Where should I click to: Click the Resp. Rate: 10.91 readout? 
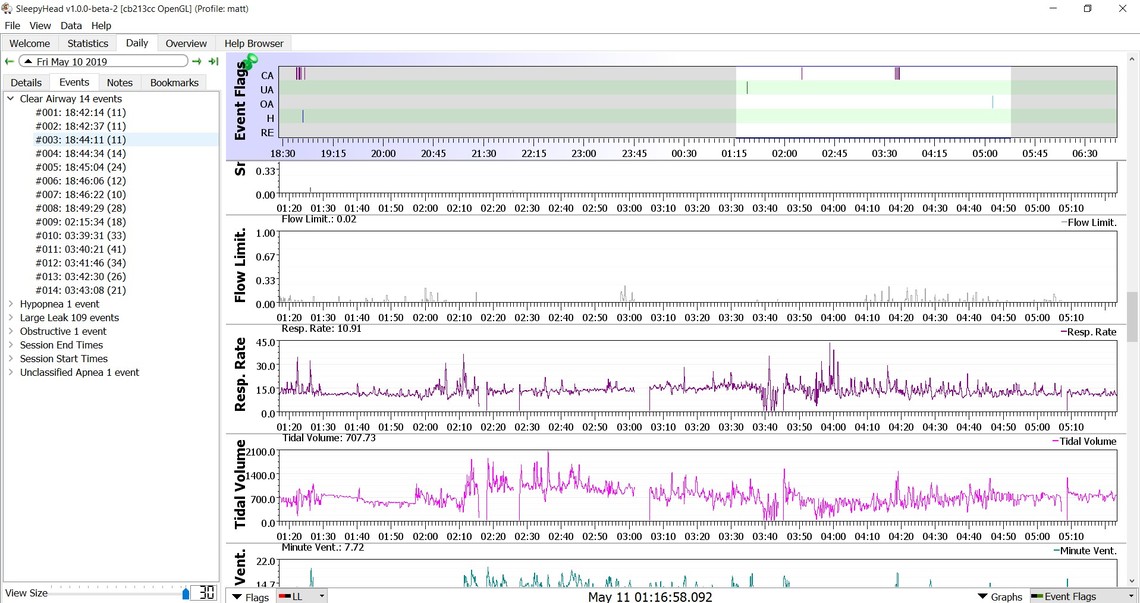(x=321, y=329)
